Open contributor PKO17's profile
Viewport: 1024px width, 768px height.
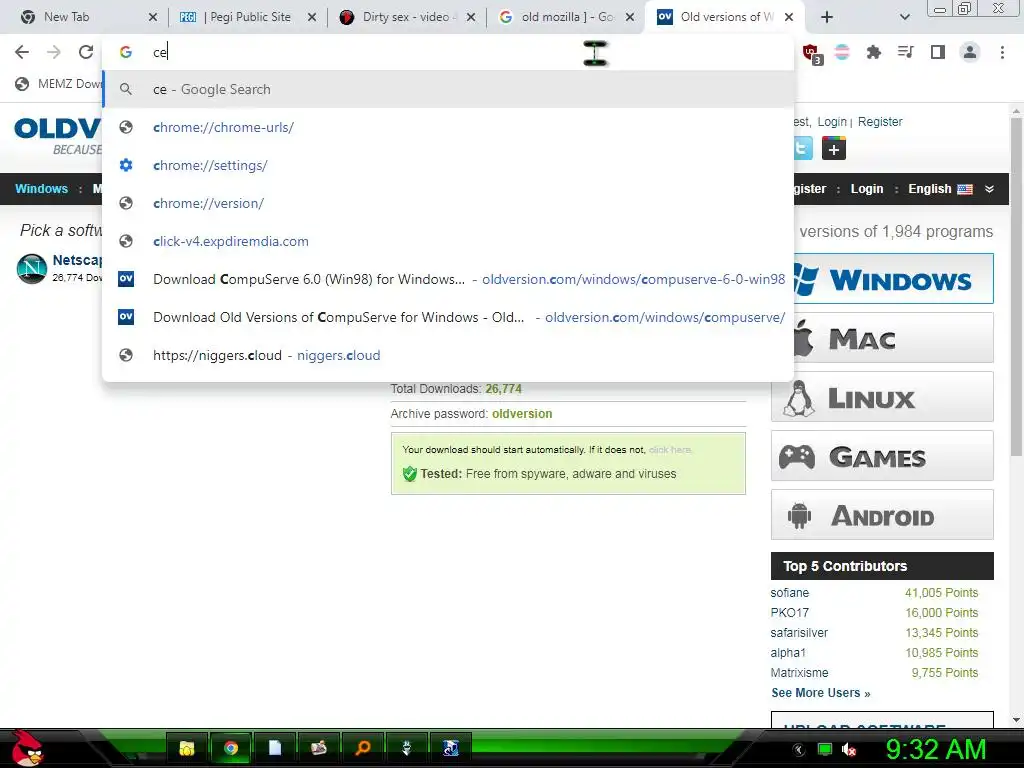790,613
